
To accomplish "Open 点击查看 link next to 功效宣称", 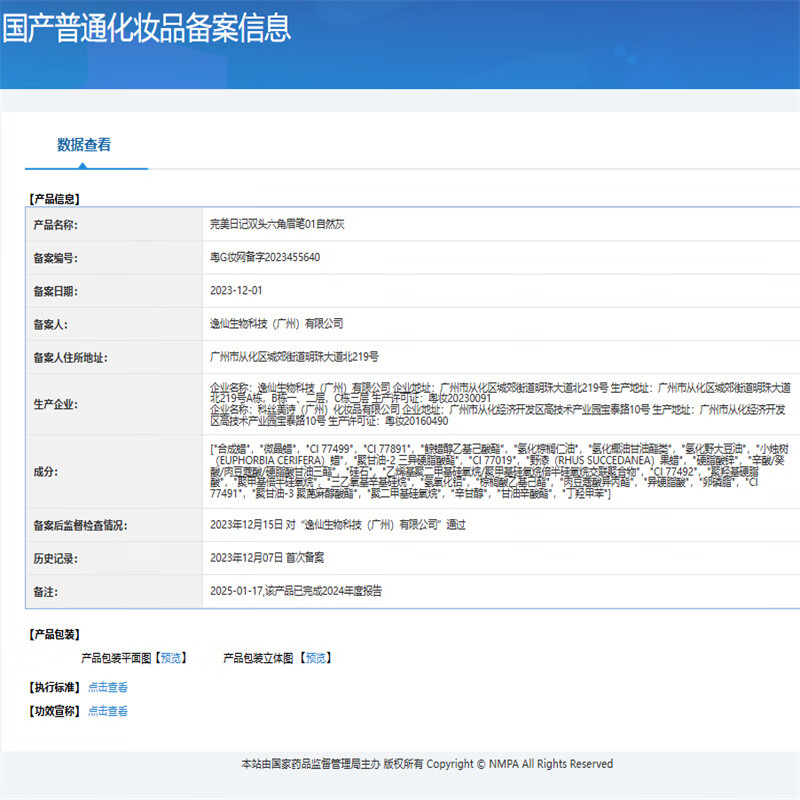I will [108, 711].
